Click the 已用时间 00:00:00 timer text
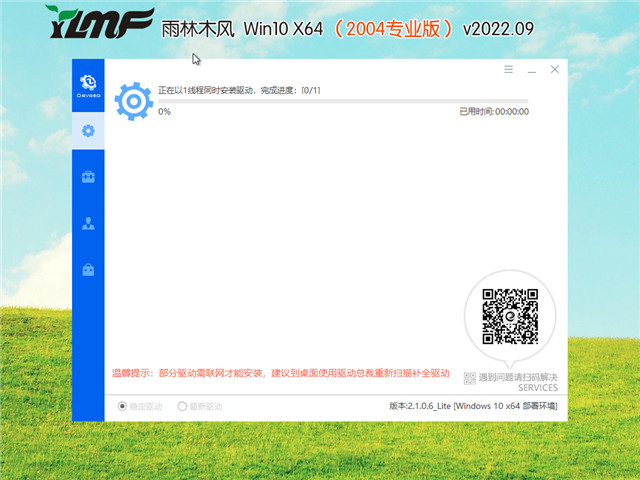Image resolution: width=640 pixels, height=480 pixels. coord(494,111)
